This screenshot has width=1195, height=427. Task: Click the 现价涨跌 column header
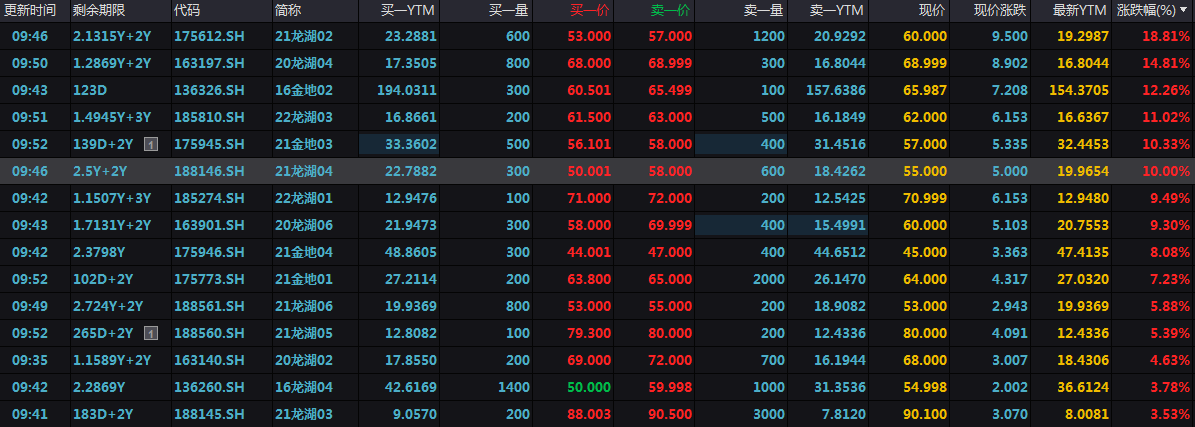click(x=1001, y=11)
